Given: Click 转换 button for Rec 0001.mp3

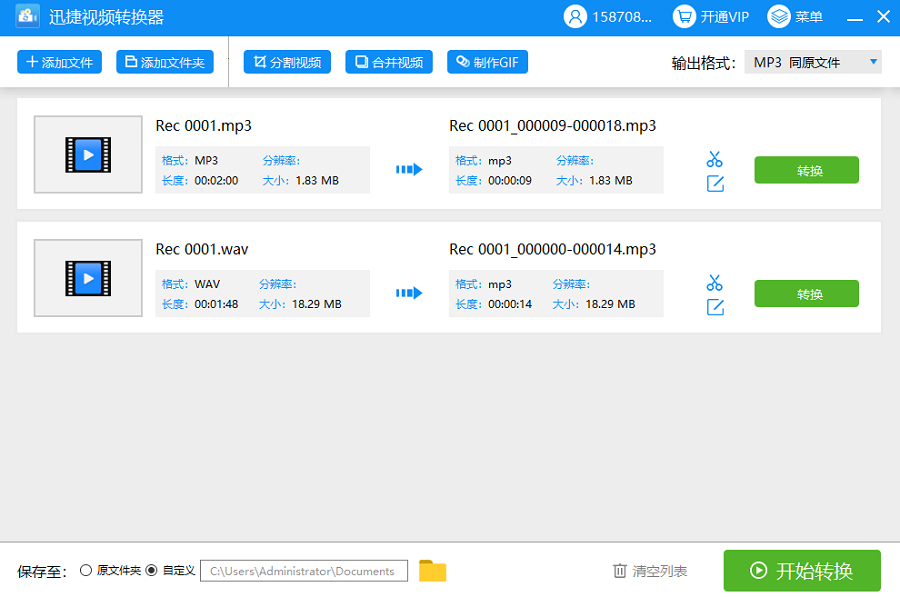Looking at the screenshot, I should point(806,170).
